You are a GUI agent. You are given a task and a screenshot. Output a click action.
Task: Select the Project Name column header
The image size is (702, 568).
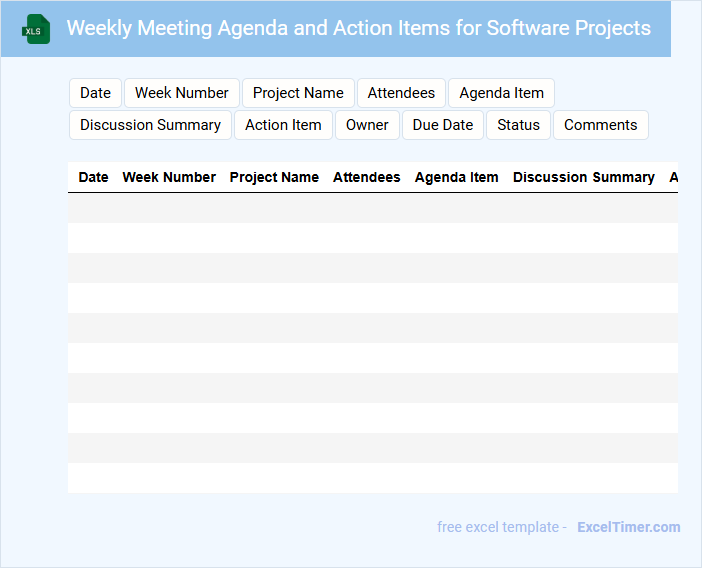tap(274, 177)
